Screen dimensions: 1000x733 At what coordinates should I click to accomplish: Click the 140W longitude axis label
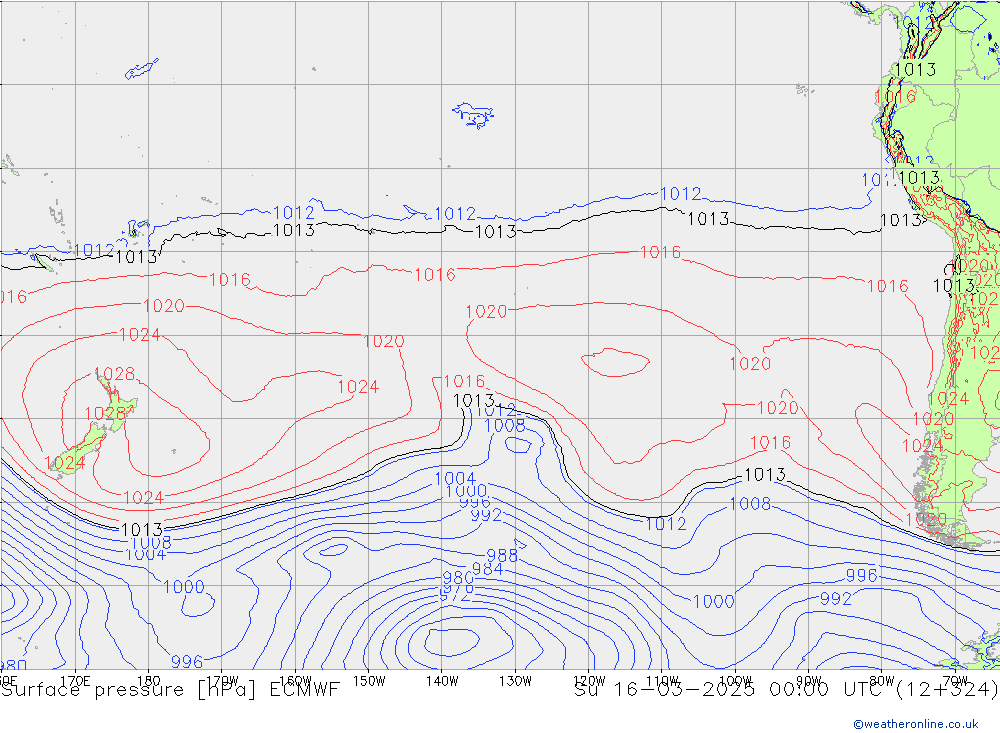[x=442, y=681]
